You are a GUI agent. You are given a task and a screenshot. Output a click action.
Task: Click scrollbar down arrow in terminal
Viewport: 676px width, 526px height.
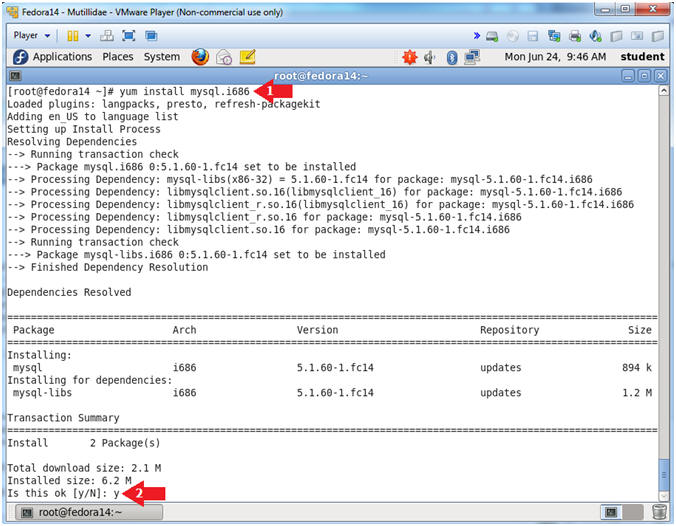[663, 496]
